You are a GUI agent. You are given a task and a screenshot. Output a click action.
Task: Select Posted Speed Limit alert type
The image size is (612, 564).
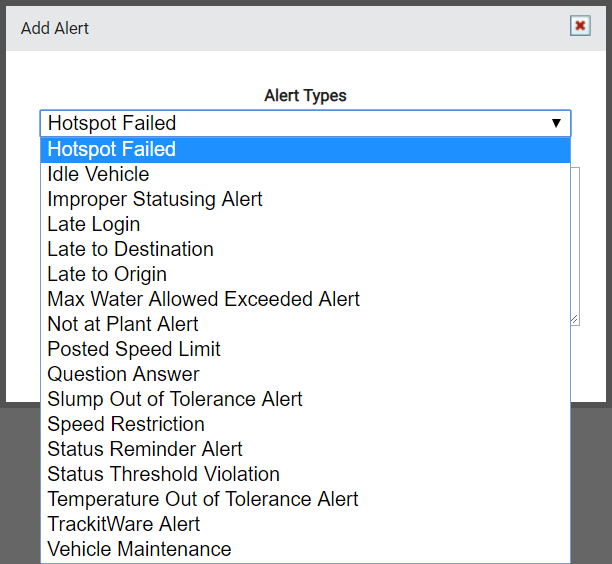(x=305, y=349)
